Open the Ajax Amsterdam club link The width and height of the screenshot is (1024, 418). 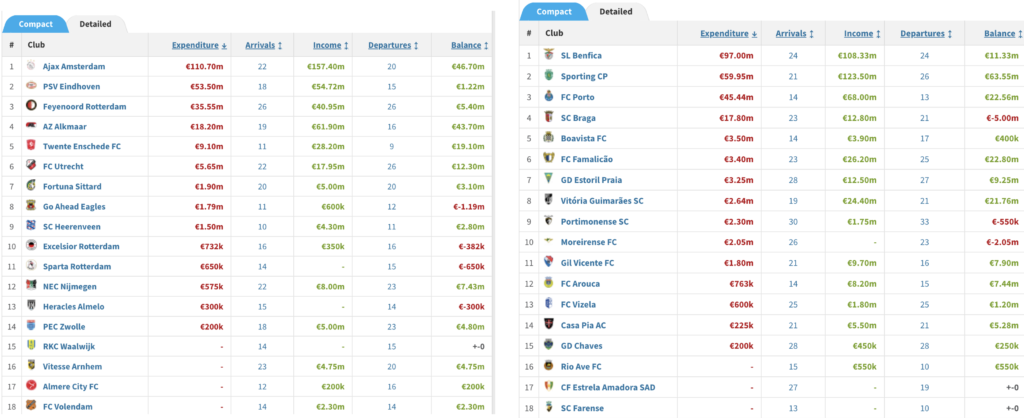tap(74, 66)
